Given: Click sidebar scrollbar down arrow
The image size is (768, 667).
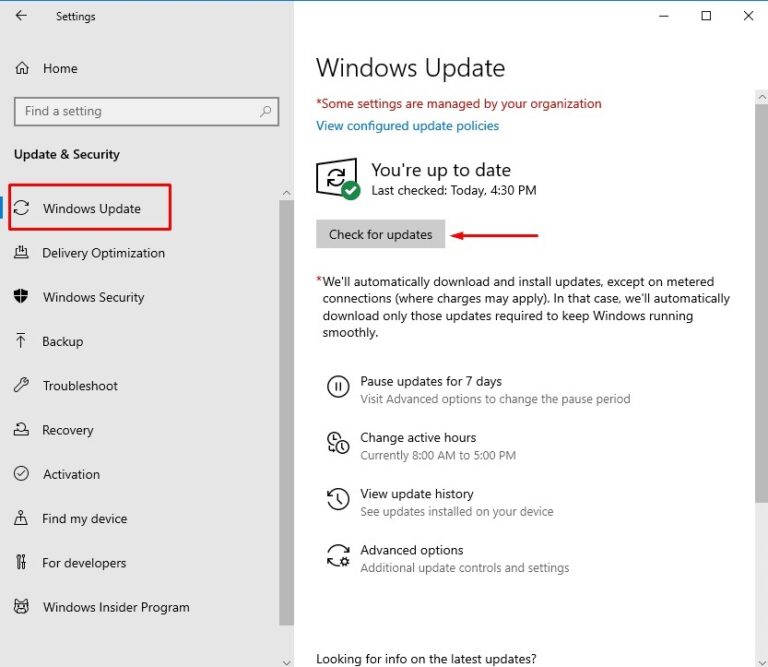Looking at the screenshot, I should point(287,662).
